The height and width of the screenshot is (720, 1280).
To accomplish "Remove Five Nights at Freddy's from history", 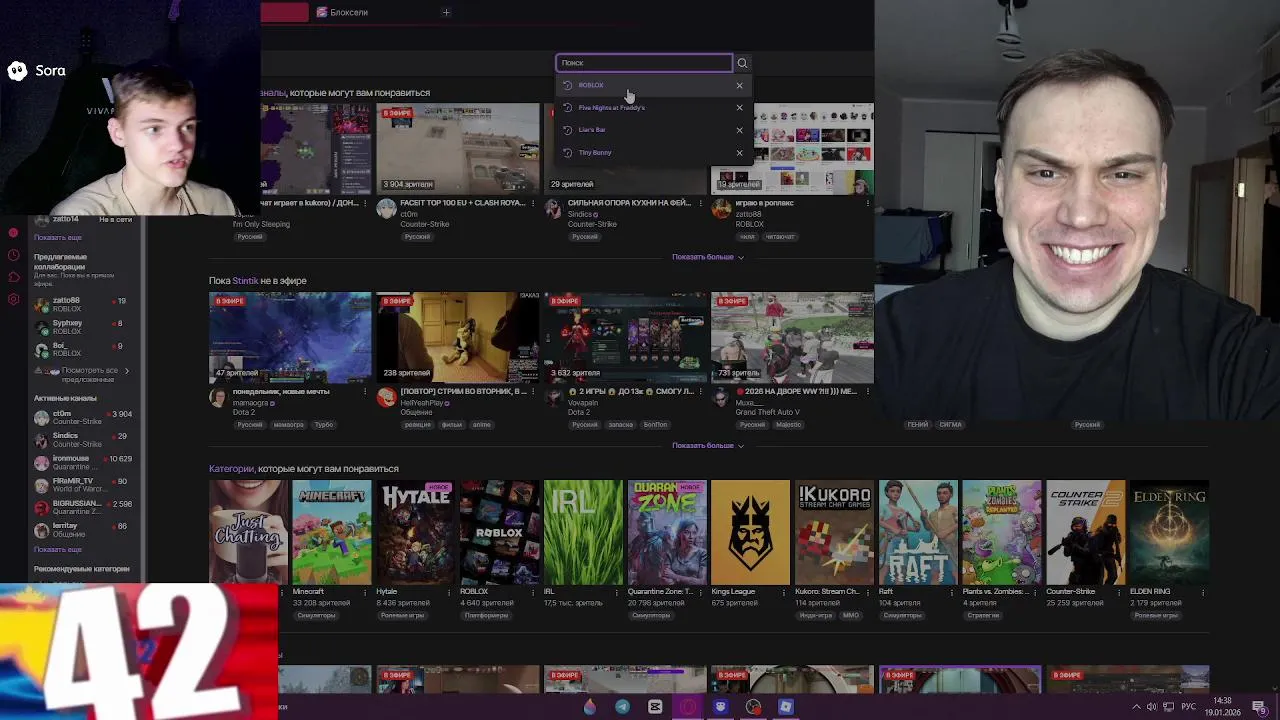I will (739, 107).
